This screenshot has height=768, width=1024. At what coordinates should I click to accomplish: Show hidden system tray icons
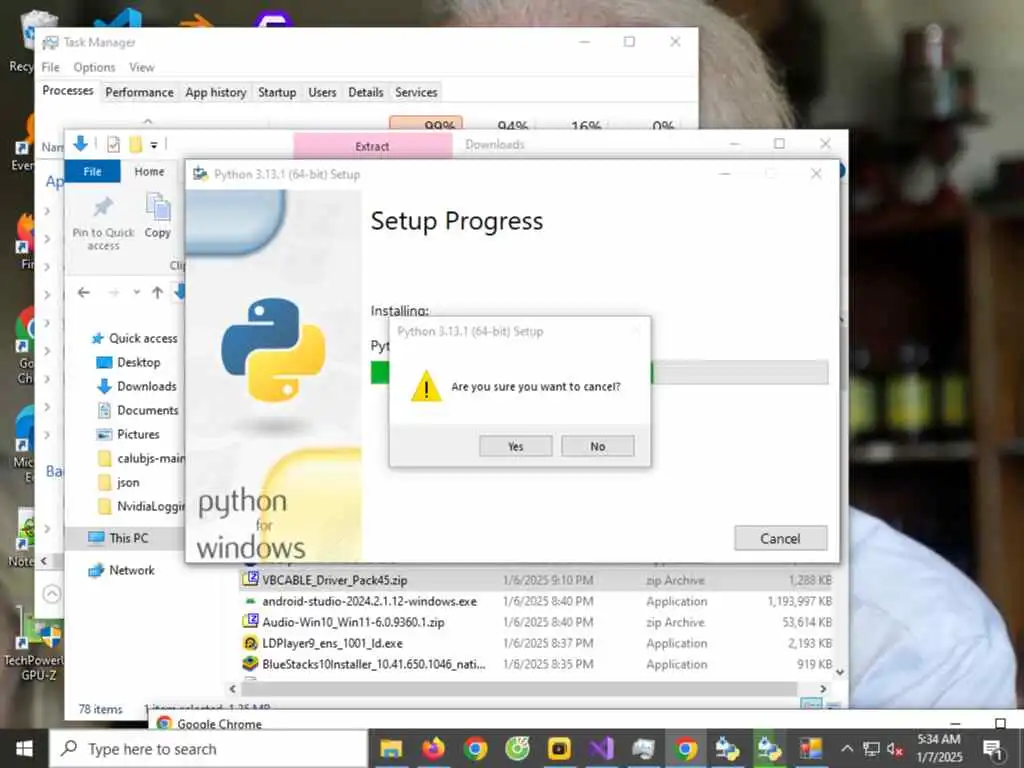[x=846, y=748]
